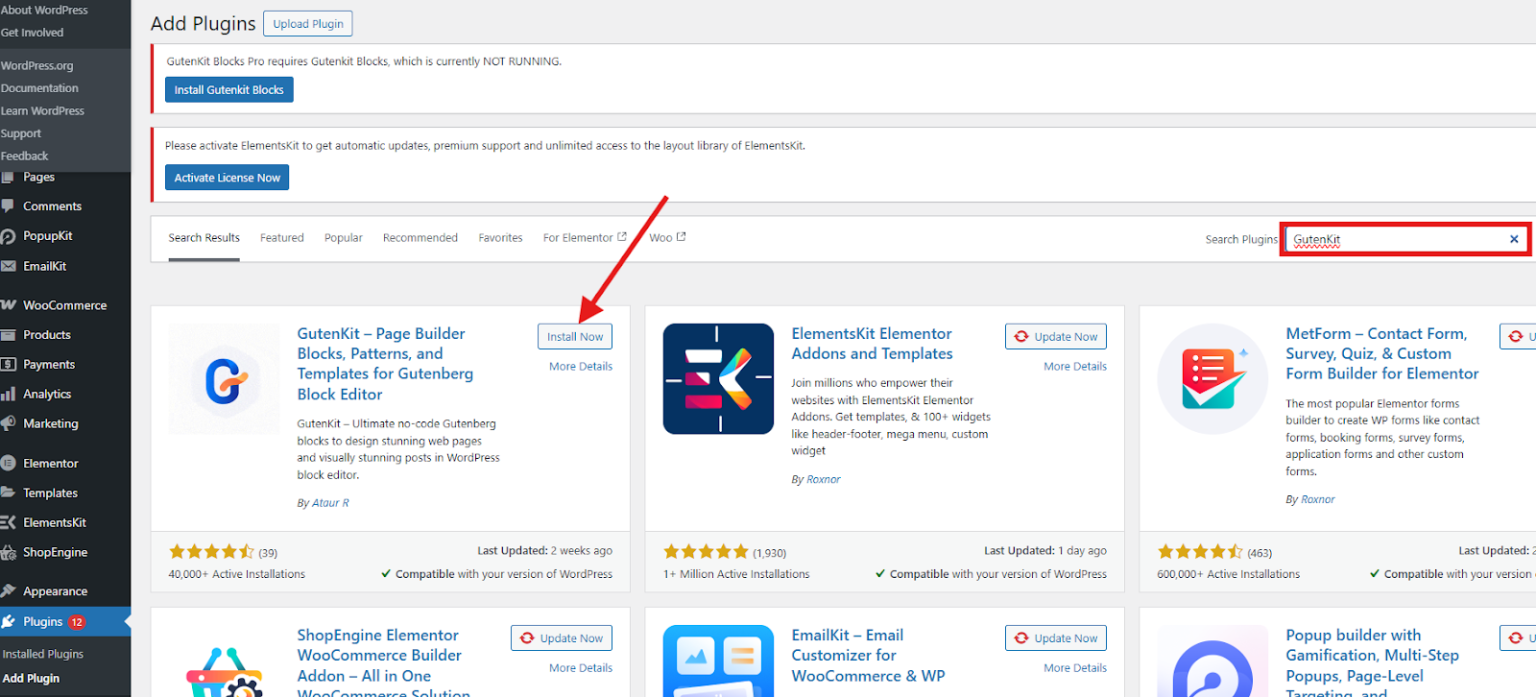The height and width of the screenshot is (697, 1536).
Task: Click the ElementsKit plugin logo thumbnail
Action: [x=718, y=379]
